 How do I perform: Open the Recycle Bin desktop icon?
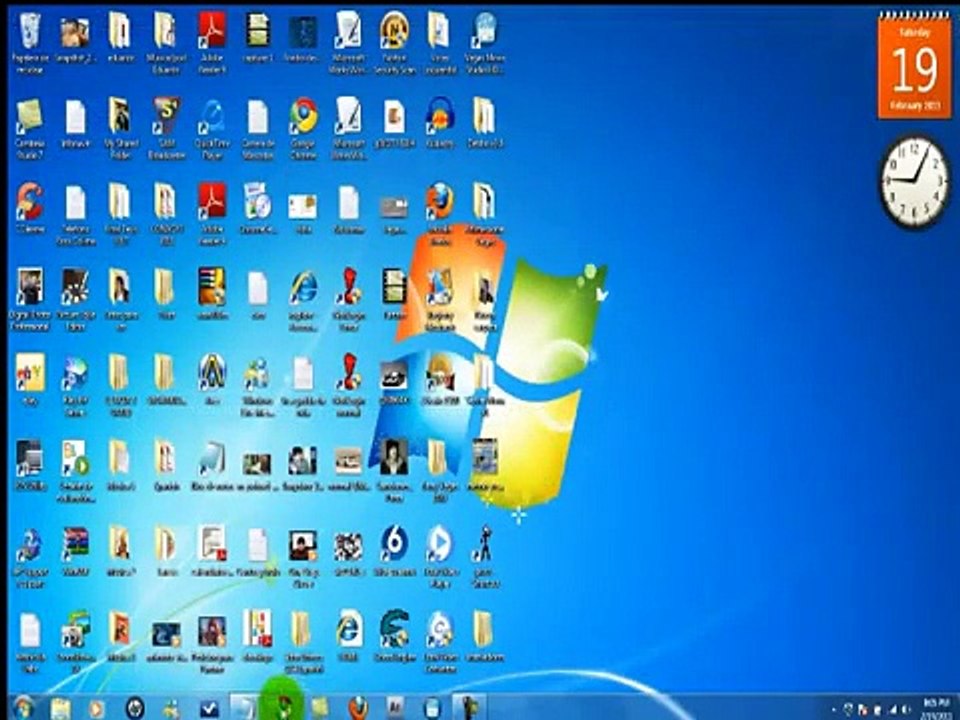(29, 42)
